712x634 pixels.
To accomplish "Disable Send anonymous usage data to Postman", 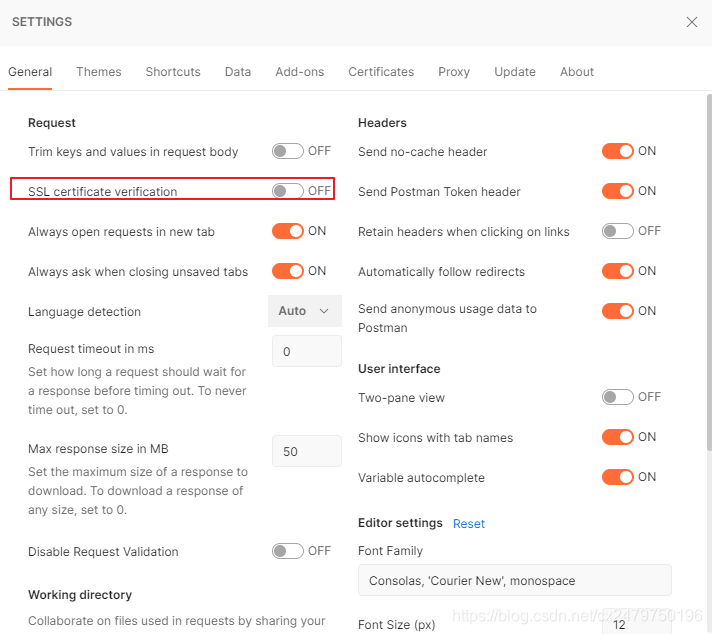I will tap(618, 311).
